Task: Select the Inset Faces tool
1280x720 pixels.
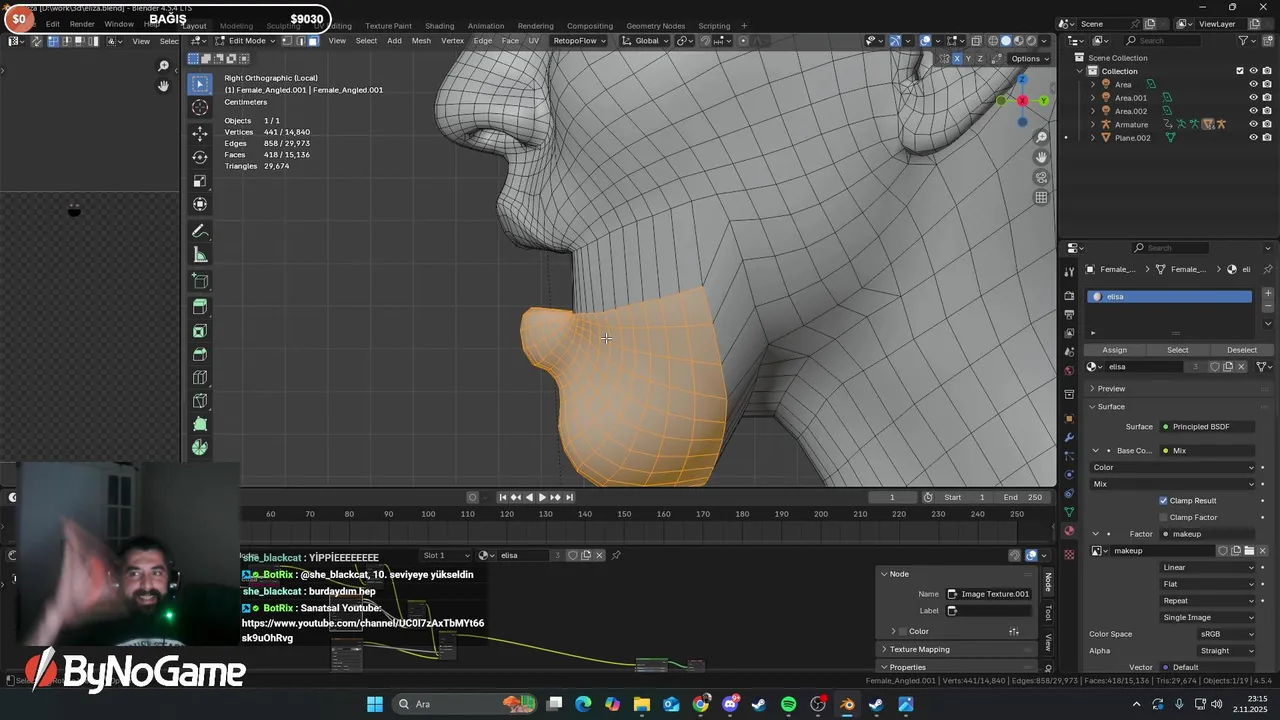Action: [200, 331]
